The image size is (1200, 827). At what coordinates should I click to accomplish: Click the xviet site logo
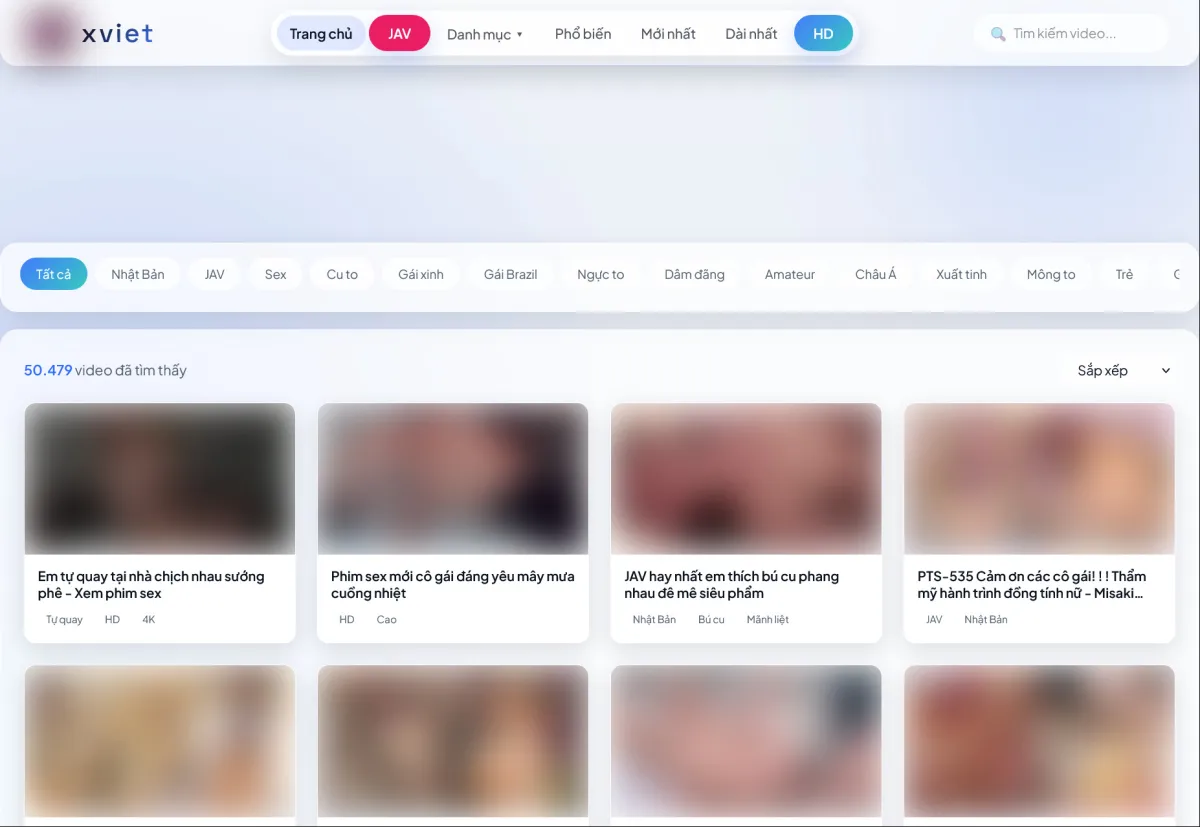pos(92,34)
